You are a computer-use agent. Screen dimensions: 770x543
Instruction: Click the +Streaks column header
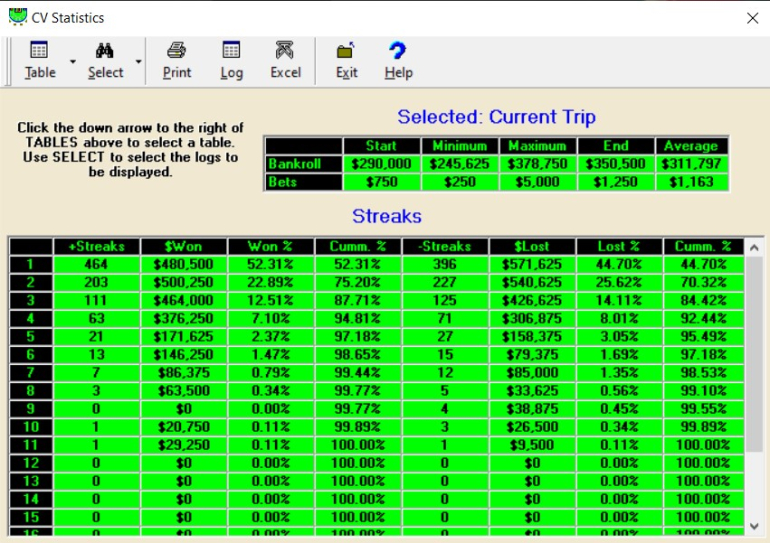[x=96, y=246]
